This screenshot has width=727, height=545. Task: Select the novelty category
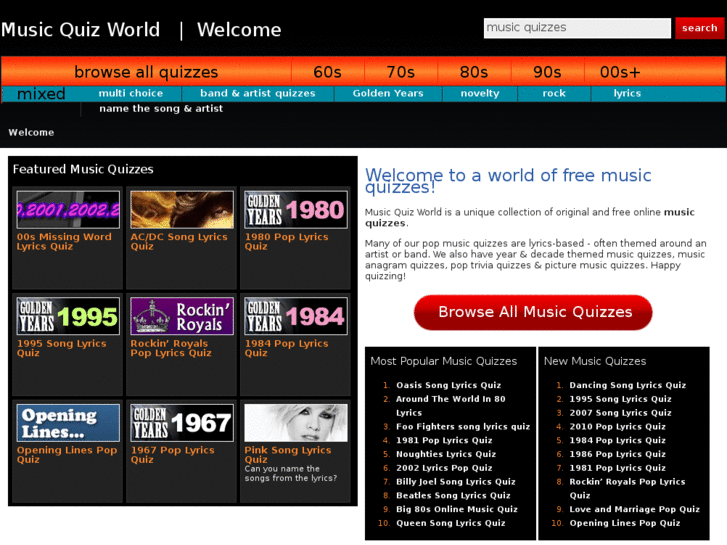pyautogui.click(x=480, y=93)
